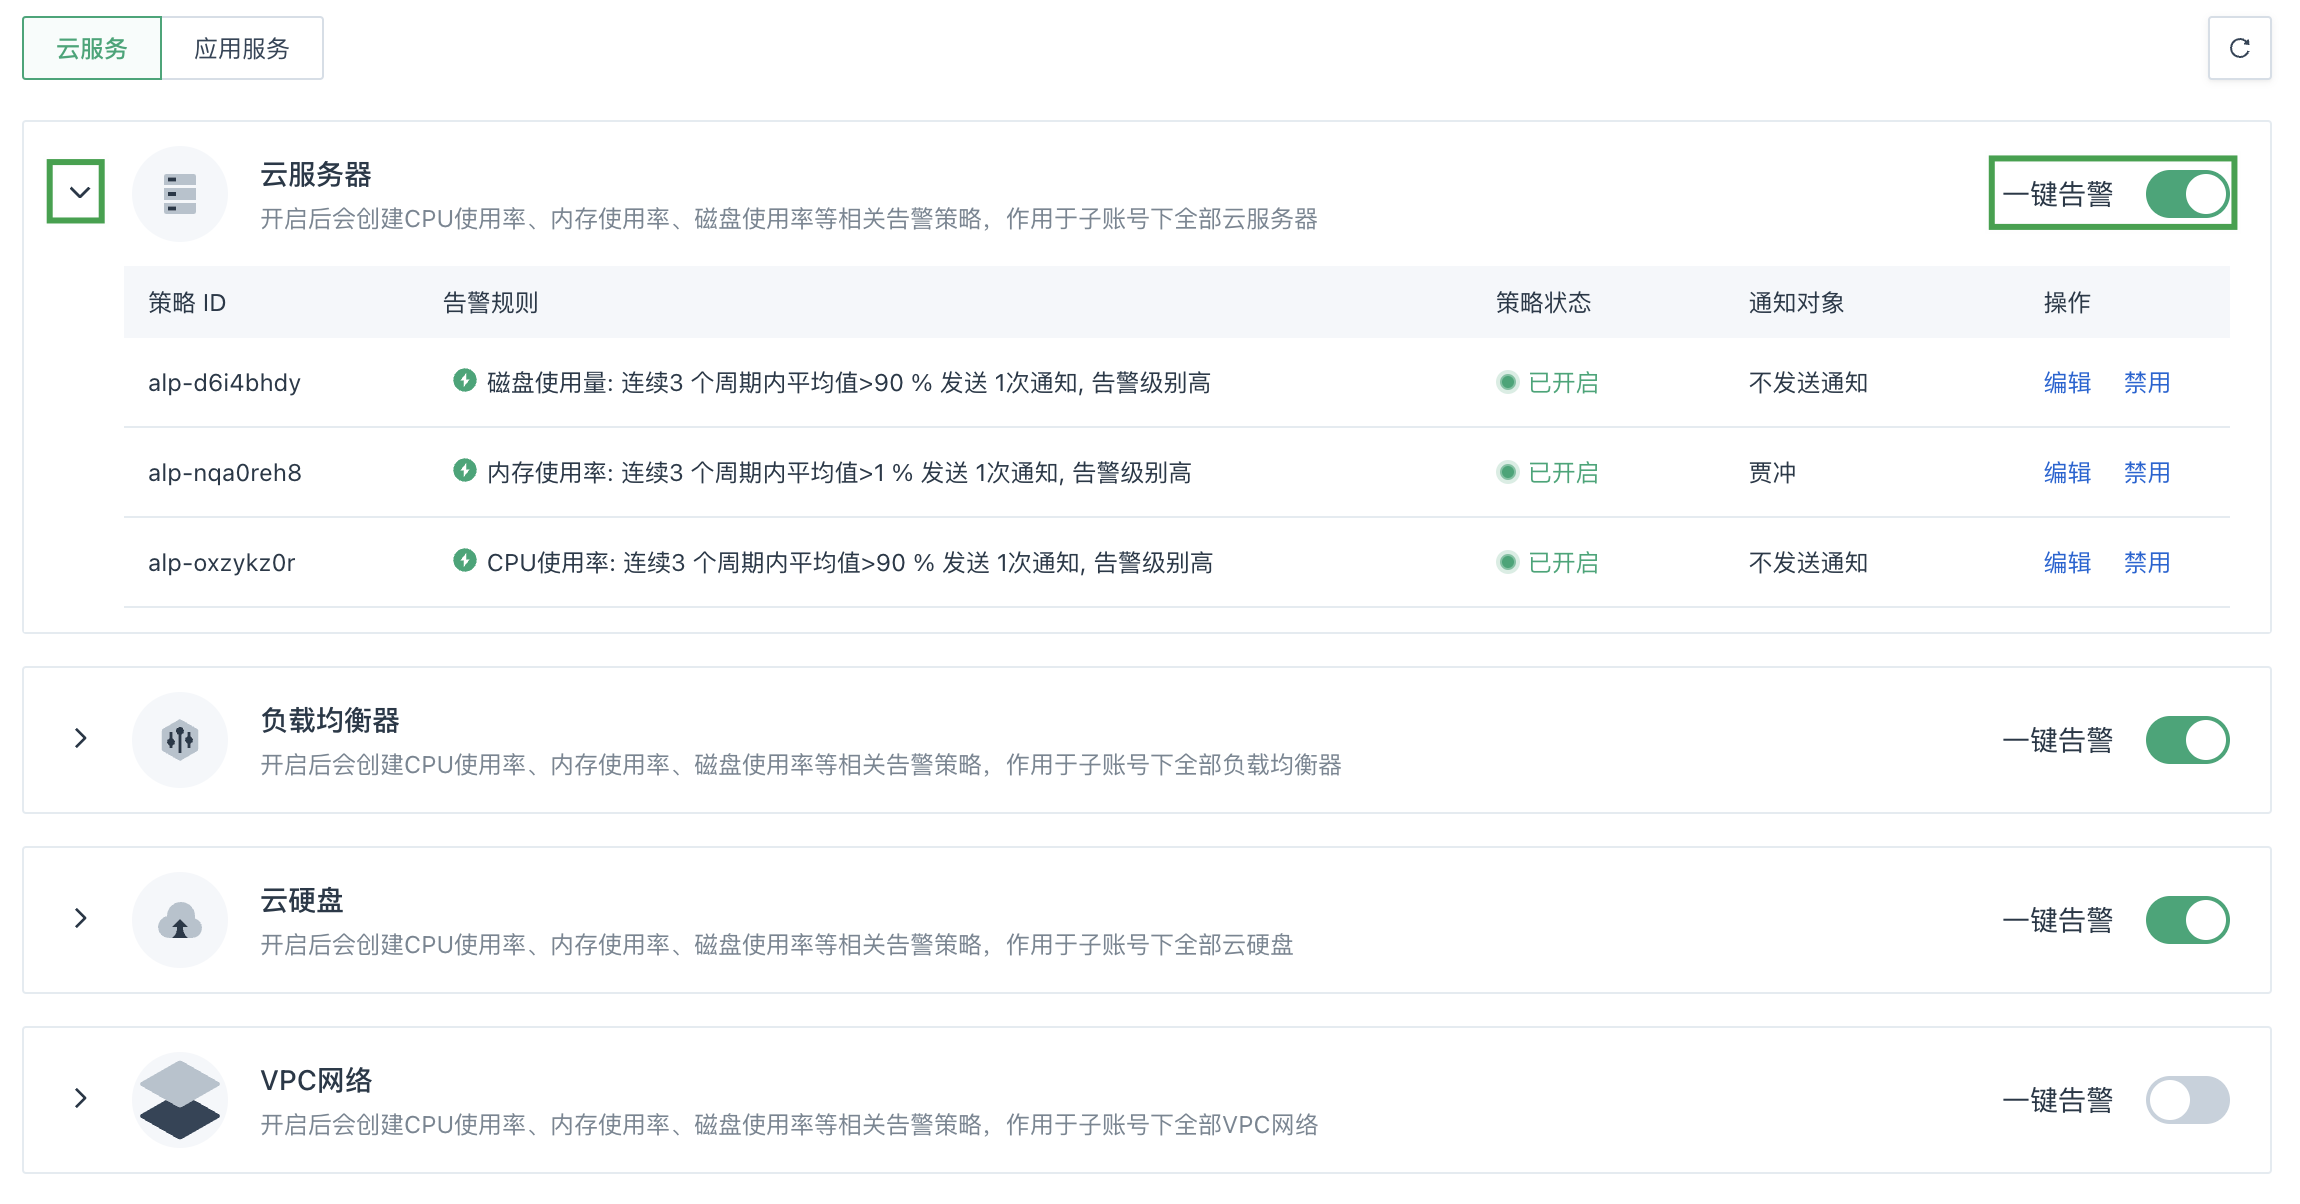Click the policy ID alp-d6i4bhdy
This screenshot has height=1204, width=2300.
tap(224, 383)
